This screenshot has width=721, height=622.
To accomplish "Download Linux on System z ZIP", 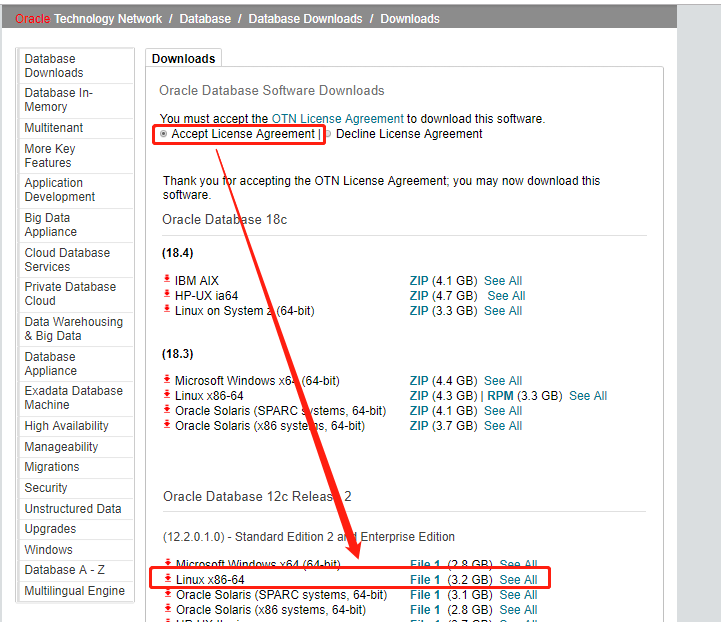I will click(419, 311).
